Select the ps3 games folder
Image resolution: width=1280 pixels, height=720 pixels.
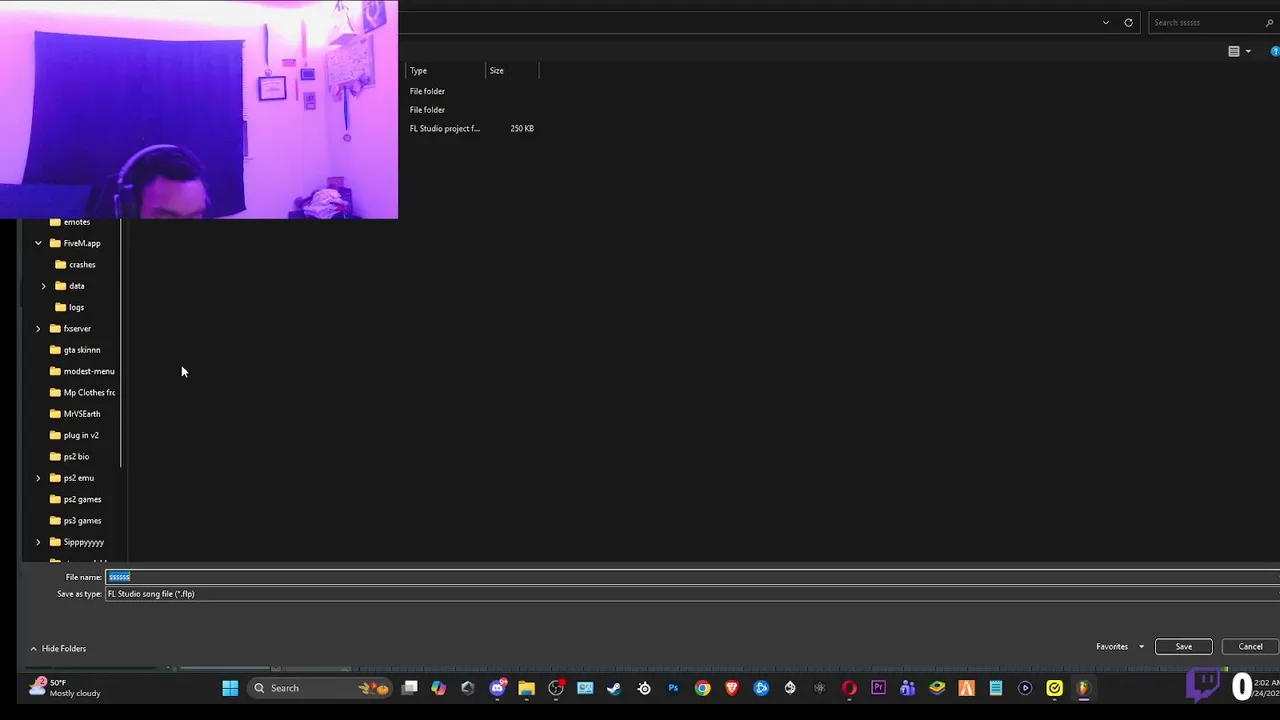tap(76, 521)
